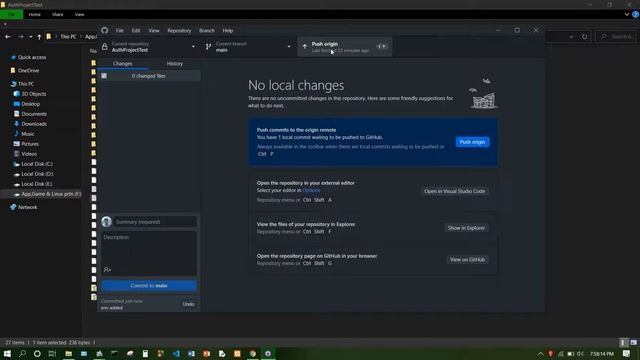This screenshot has width=640, height=360.
Task: Click File Explorer refresh icon
Action: pos(584,37)
